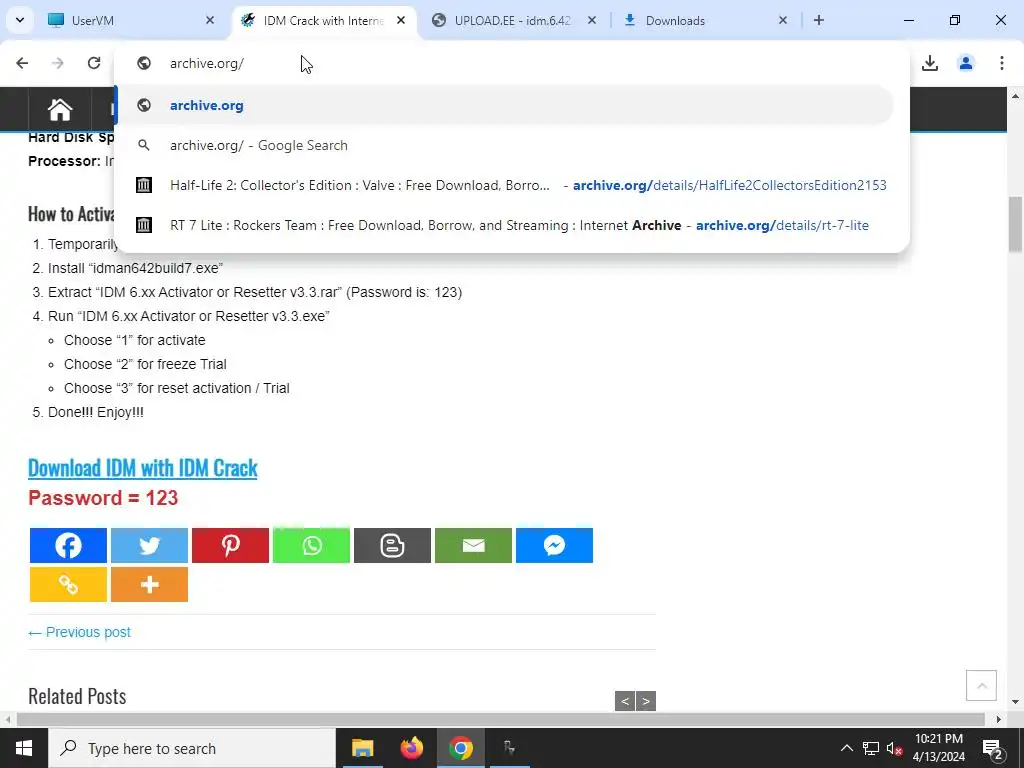Switch to the Downloads tab
This screenshot has height=768, width=1024.
click(705, 20)
